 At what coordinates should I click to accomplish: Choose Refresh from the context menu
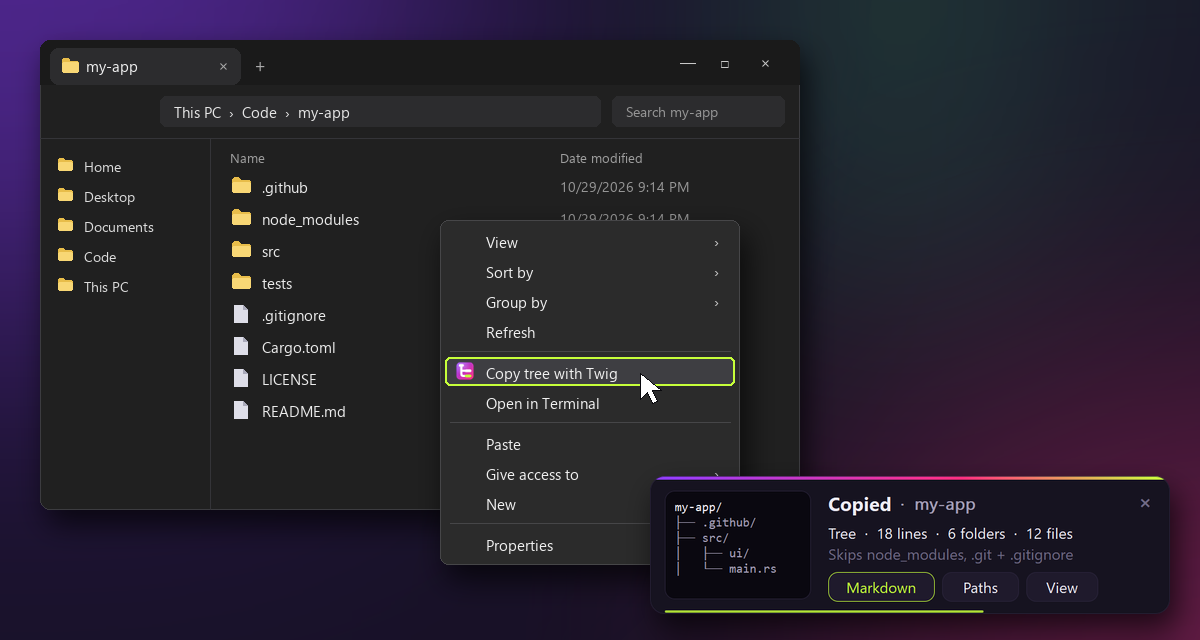click(590, 333)
